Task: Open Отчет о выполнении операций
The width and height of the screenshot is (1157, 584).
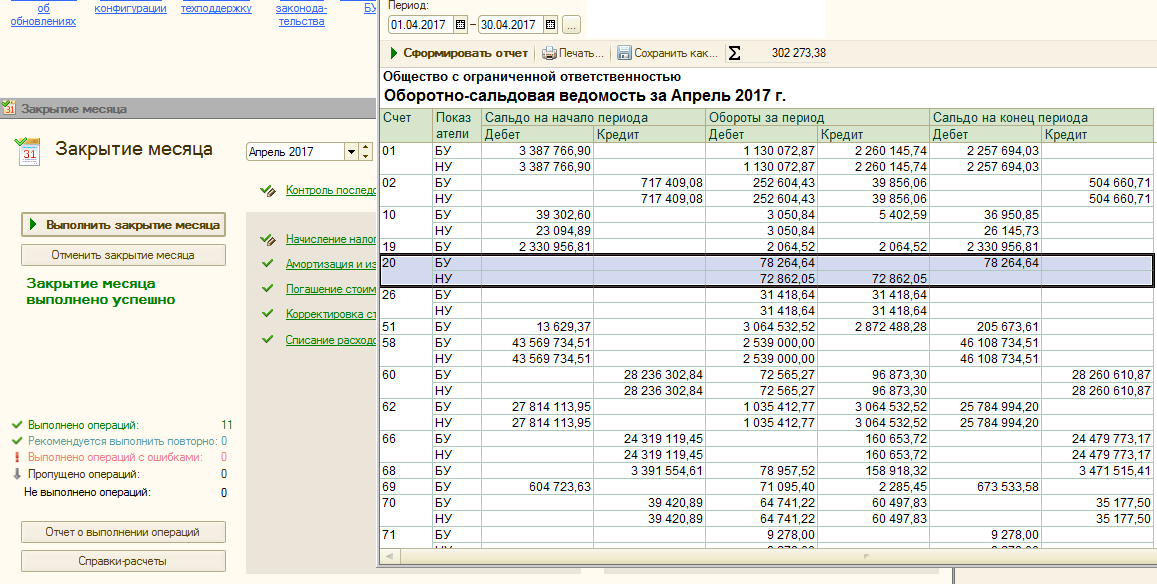Action: click(x=123, y=532)
